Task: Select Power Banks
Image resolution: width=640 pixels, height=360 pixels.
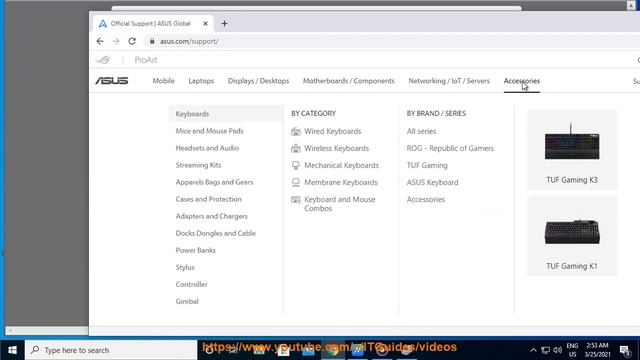Action: click(196, 250)
